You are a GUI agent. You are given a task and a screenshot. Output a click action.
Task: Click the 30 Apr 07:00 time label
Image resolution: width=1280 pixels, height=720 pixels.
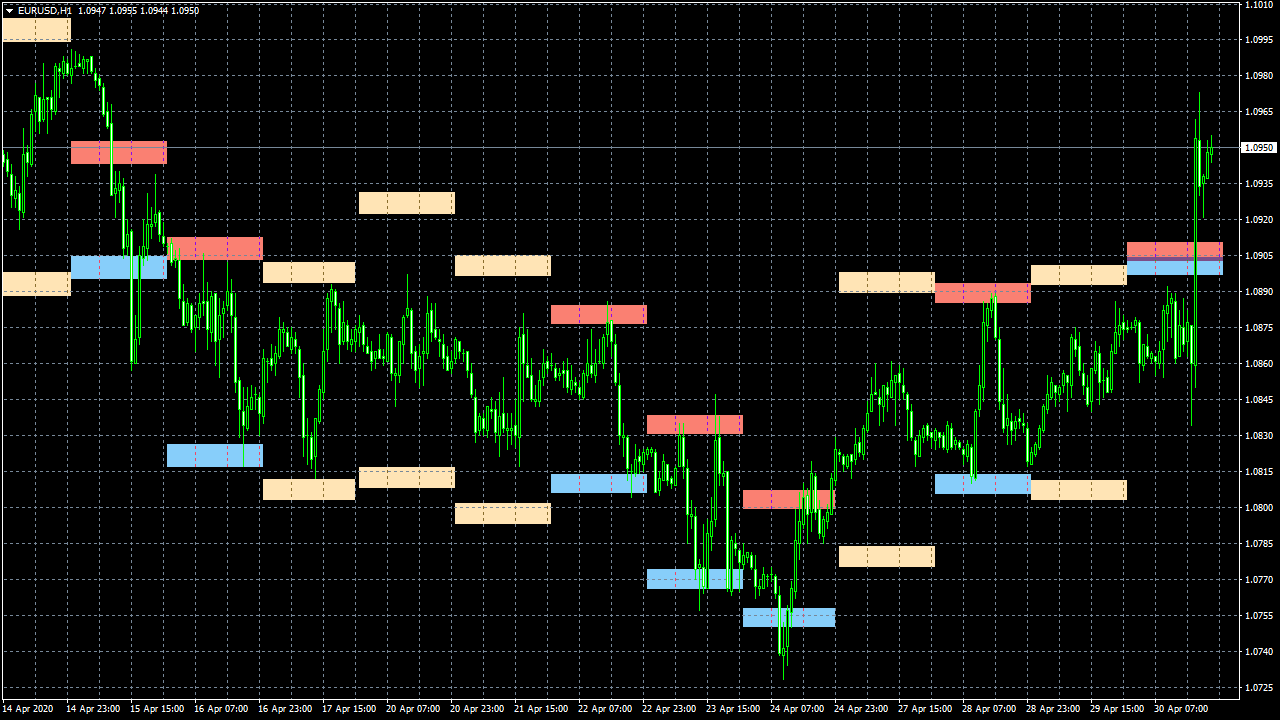click(1181, 709)
